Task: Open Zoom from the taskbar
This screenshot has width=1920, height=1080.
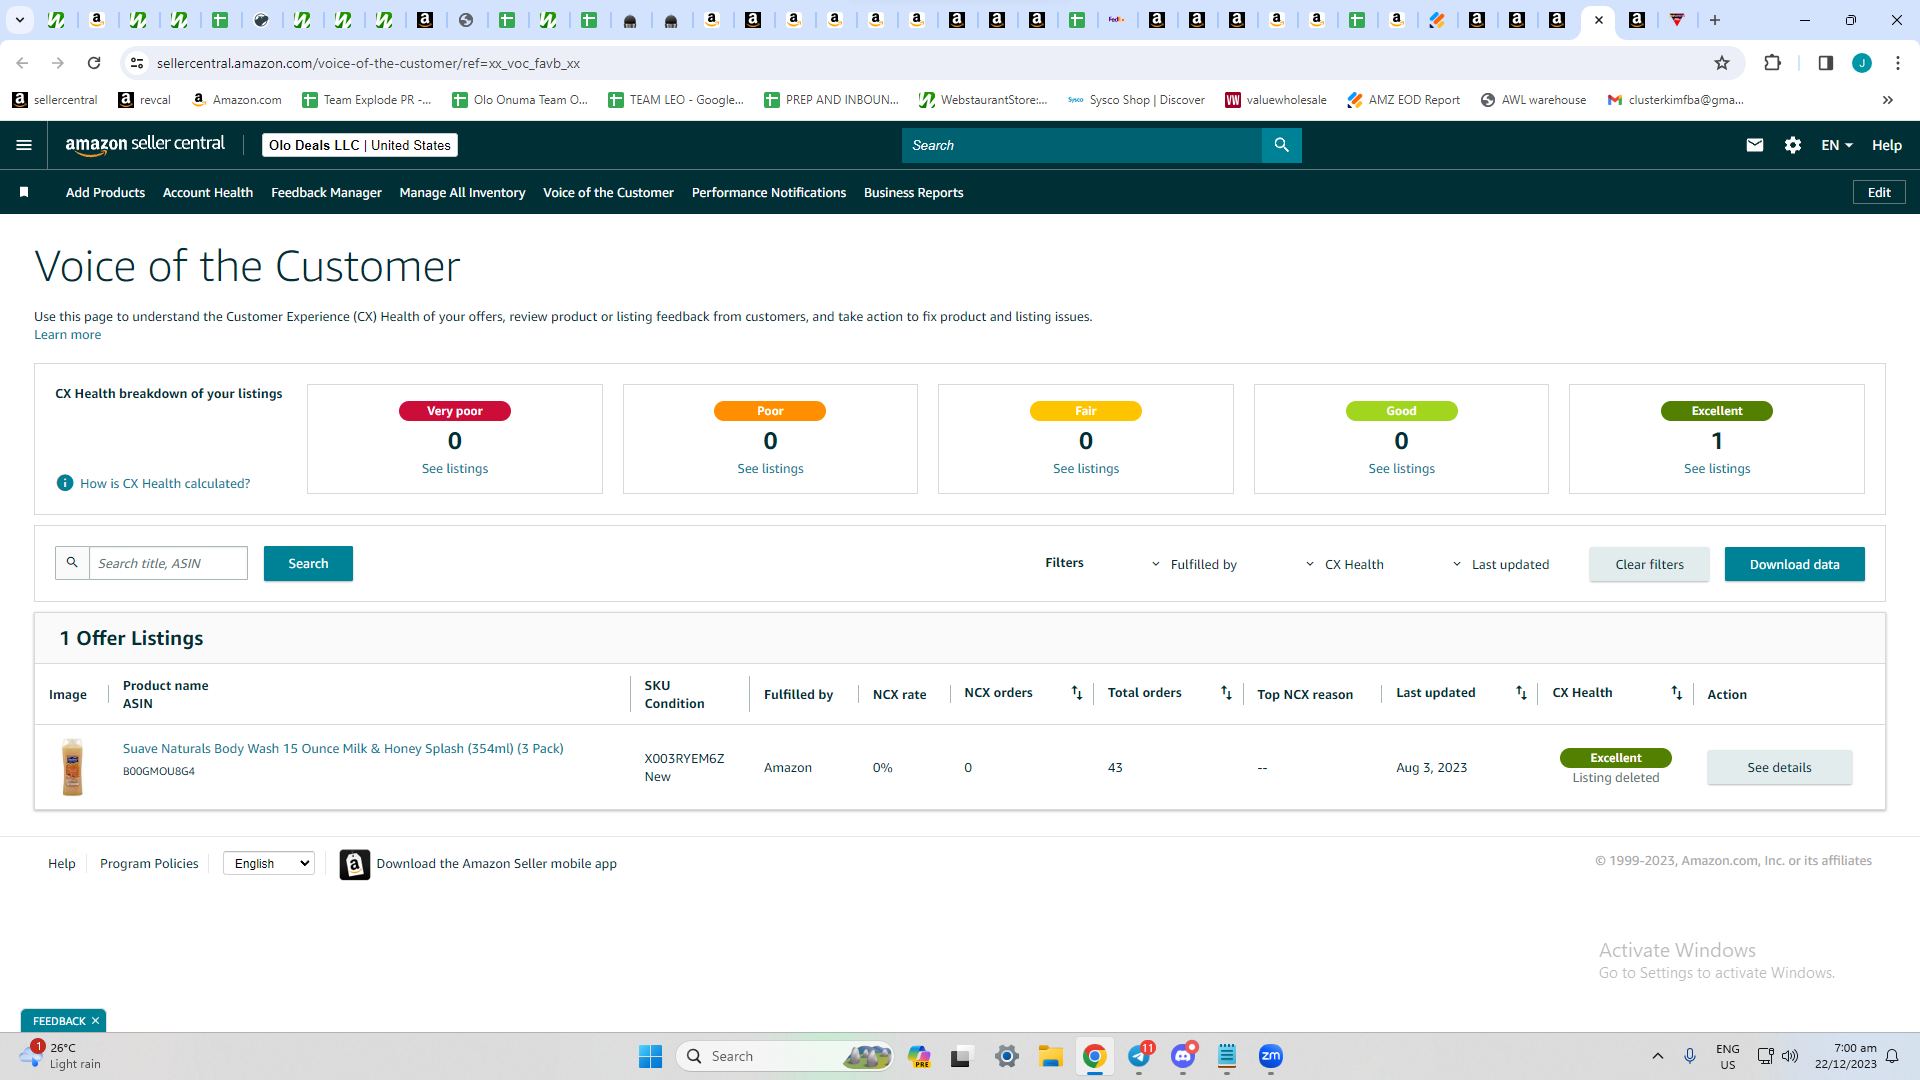Action: click(x=1271, y=1056)
